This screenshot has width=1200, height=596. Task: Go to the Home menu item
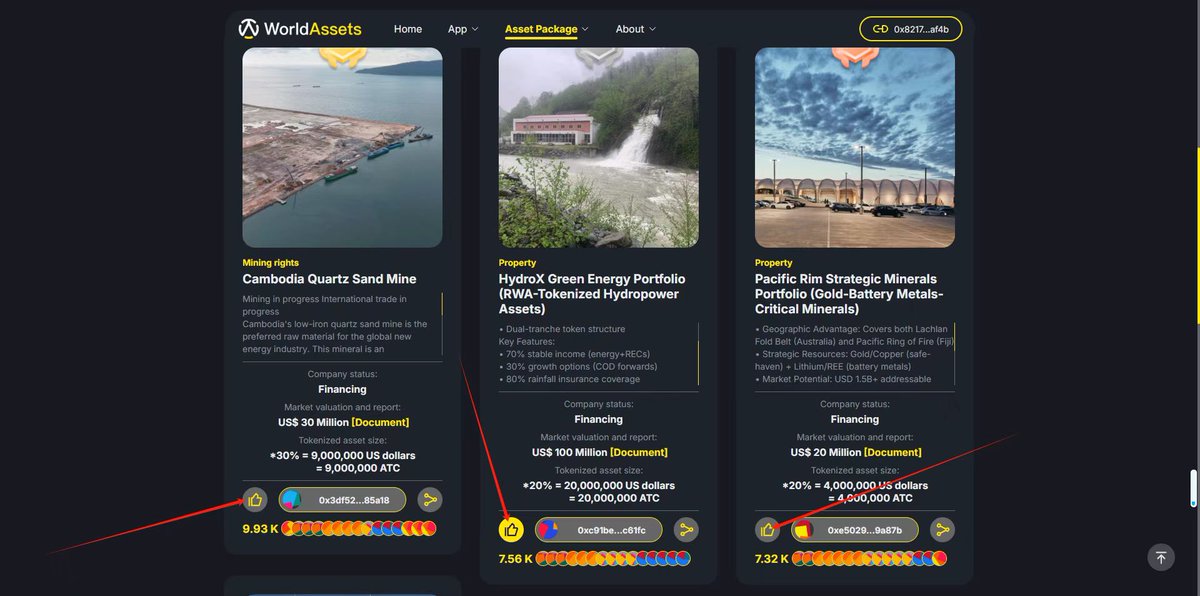click(x=408, y=29)
